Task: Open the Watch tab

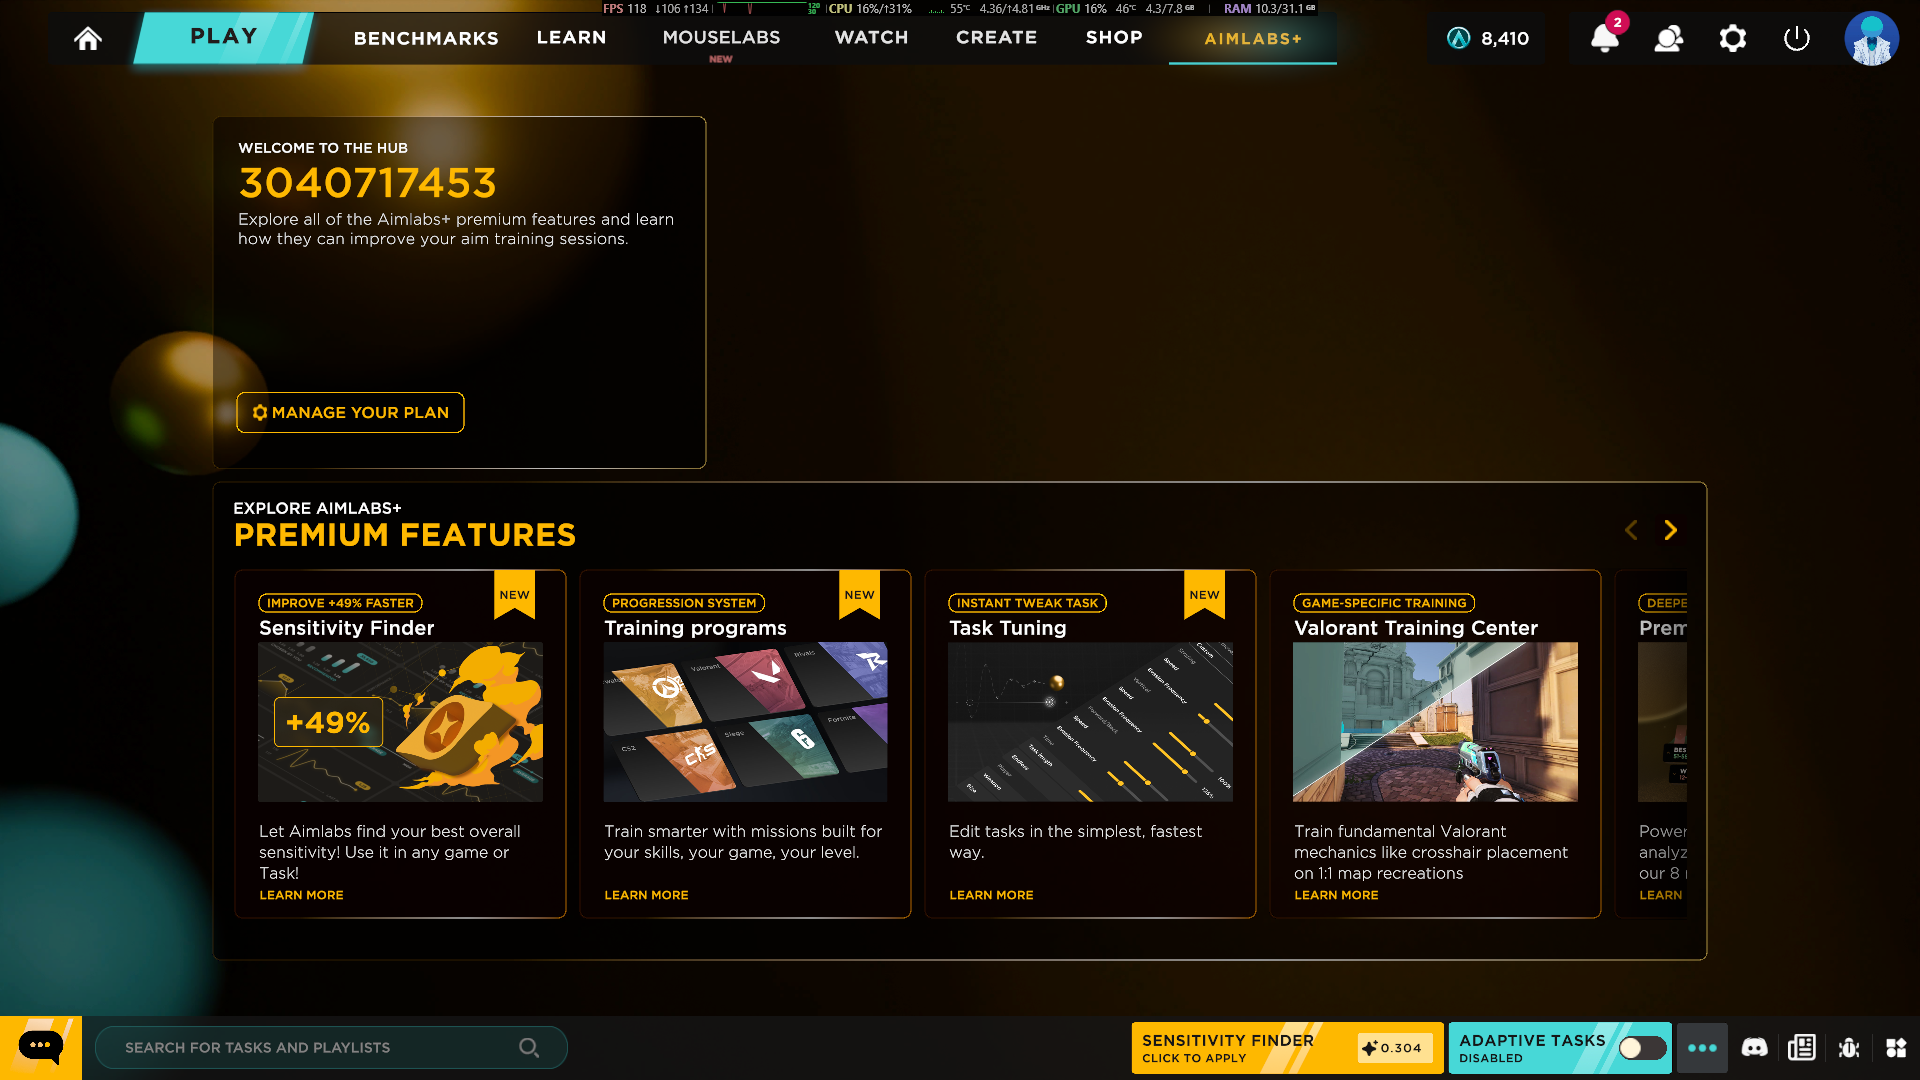Action: (x=871, y=37)
